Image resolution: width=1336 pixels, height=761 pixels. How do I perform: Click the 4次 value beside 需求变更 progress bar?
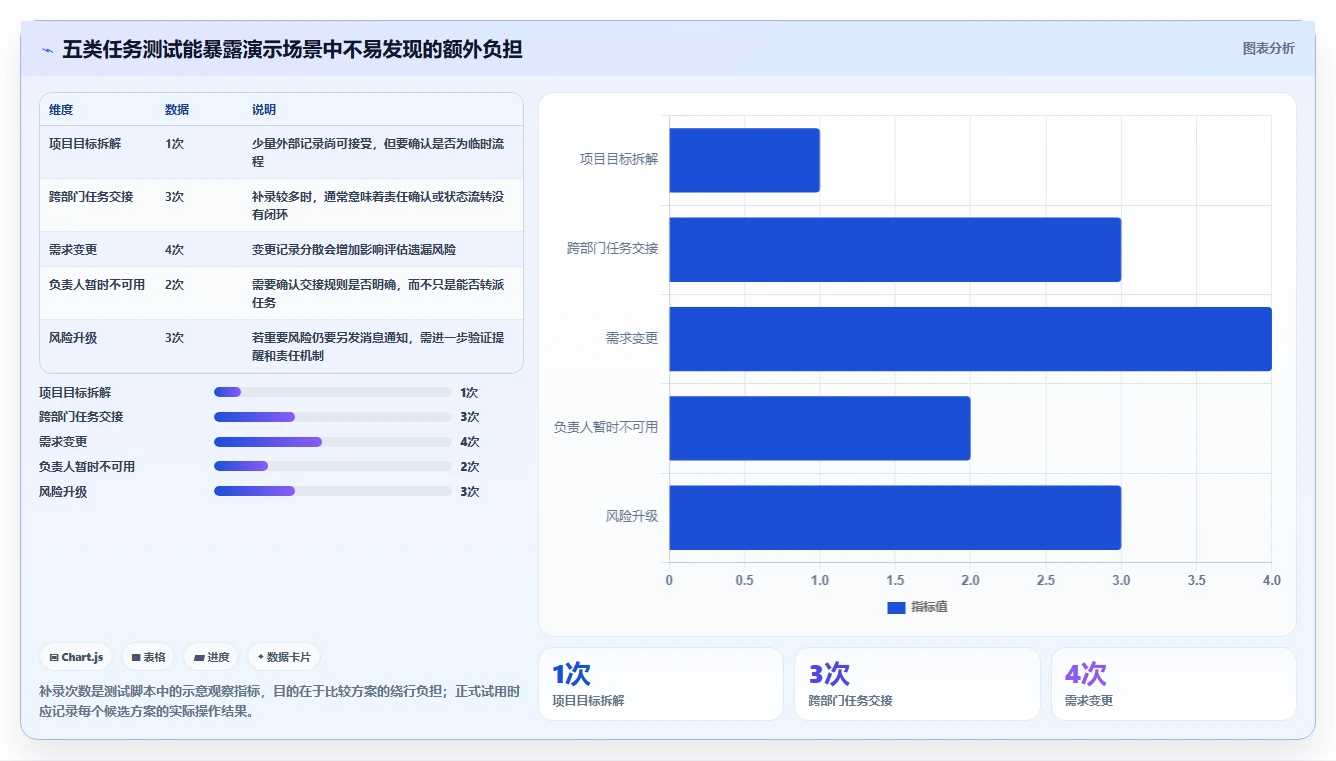tap(469, 442)
